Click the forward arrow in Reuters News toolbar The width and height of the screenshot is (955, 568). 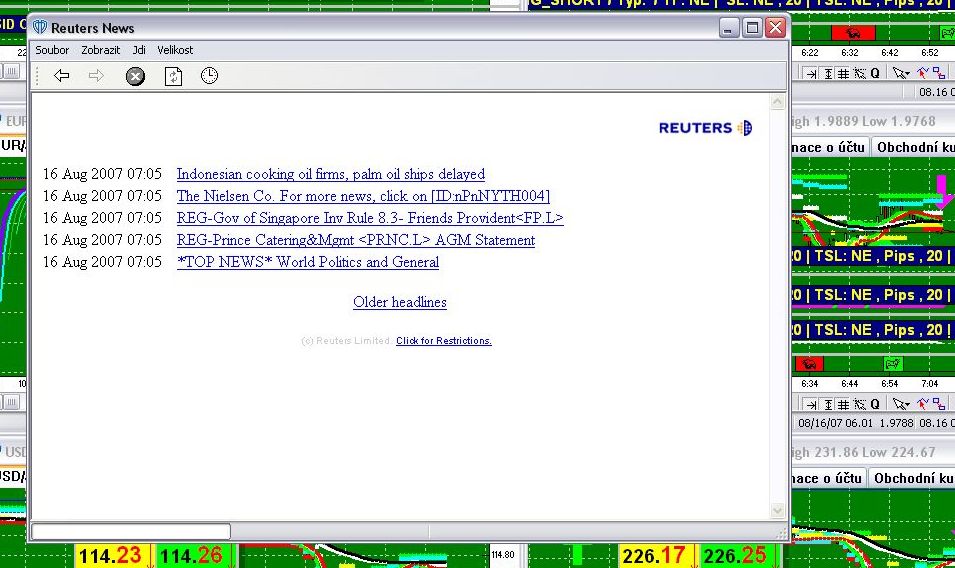click(x=96, y=75)
